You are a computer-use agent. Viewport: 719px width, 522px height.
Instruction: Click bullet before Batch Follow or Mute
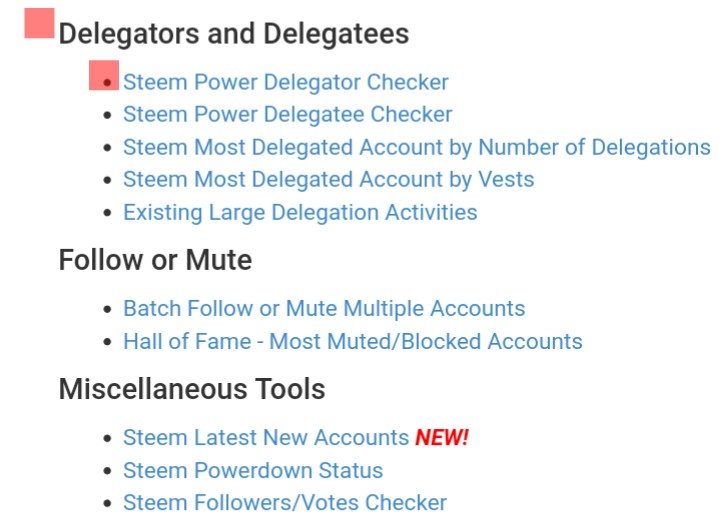pos(108,309)
